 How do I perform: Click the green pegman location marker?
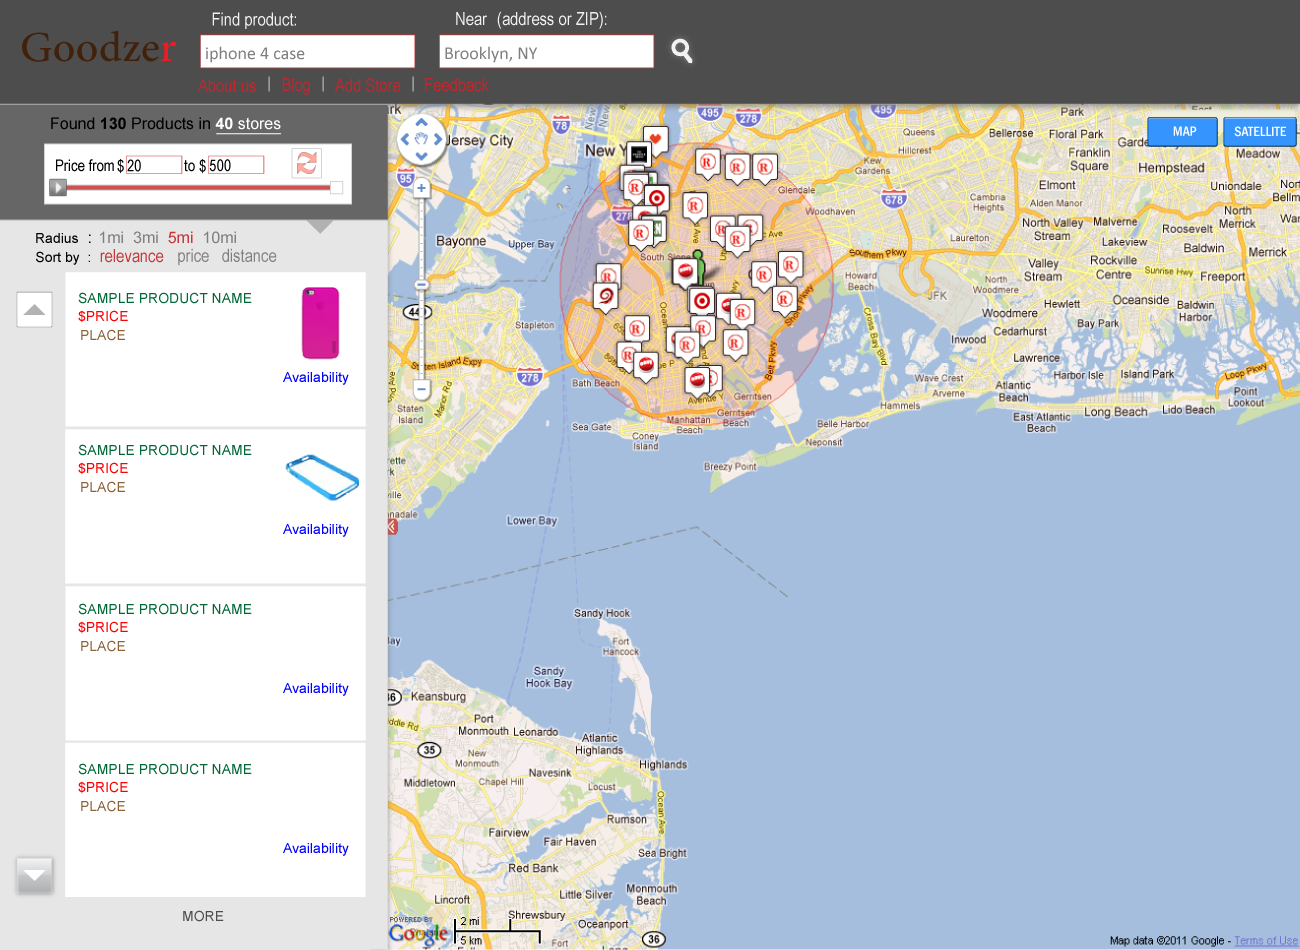(x=698, y=266)
